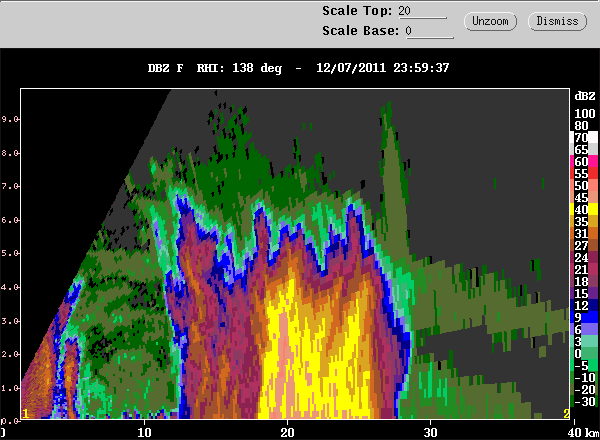Click the yellow marker 1 at plot corner
Screen dimensions: 600x440
pyautogui.click(x=25, y=414)
